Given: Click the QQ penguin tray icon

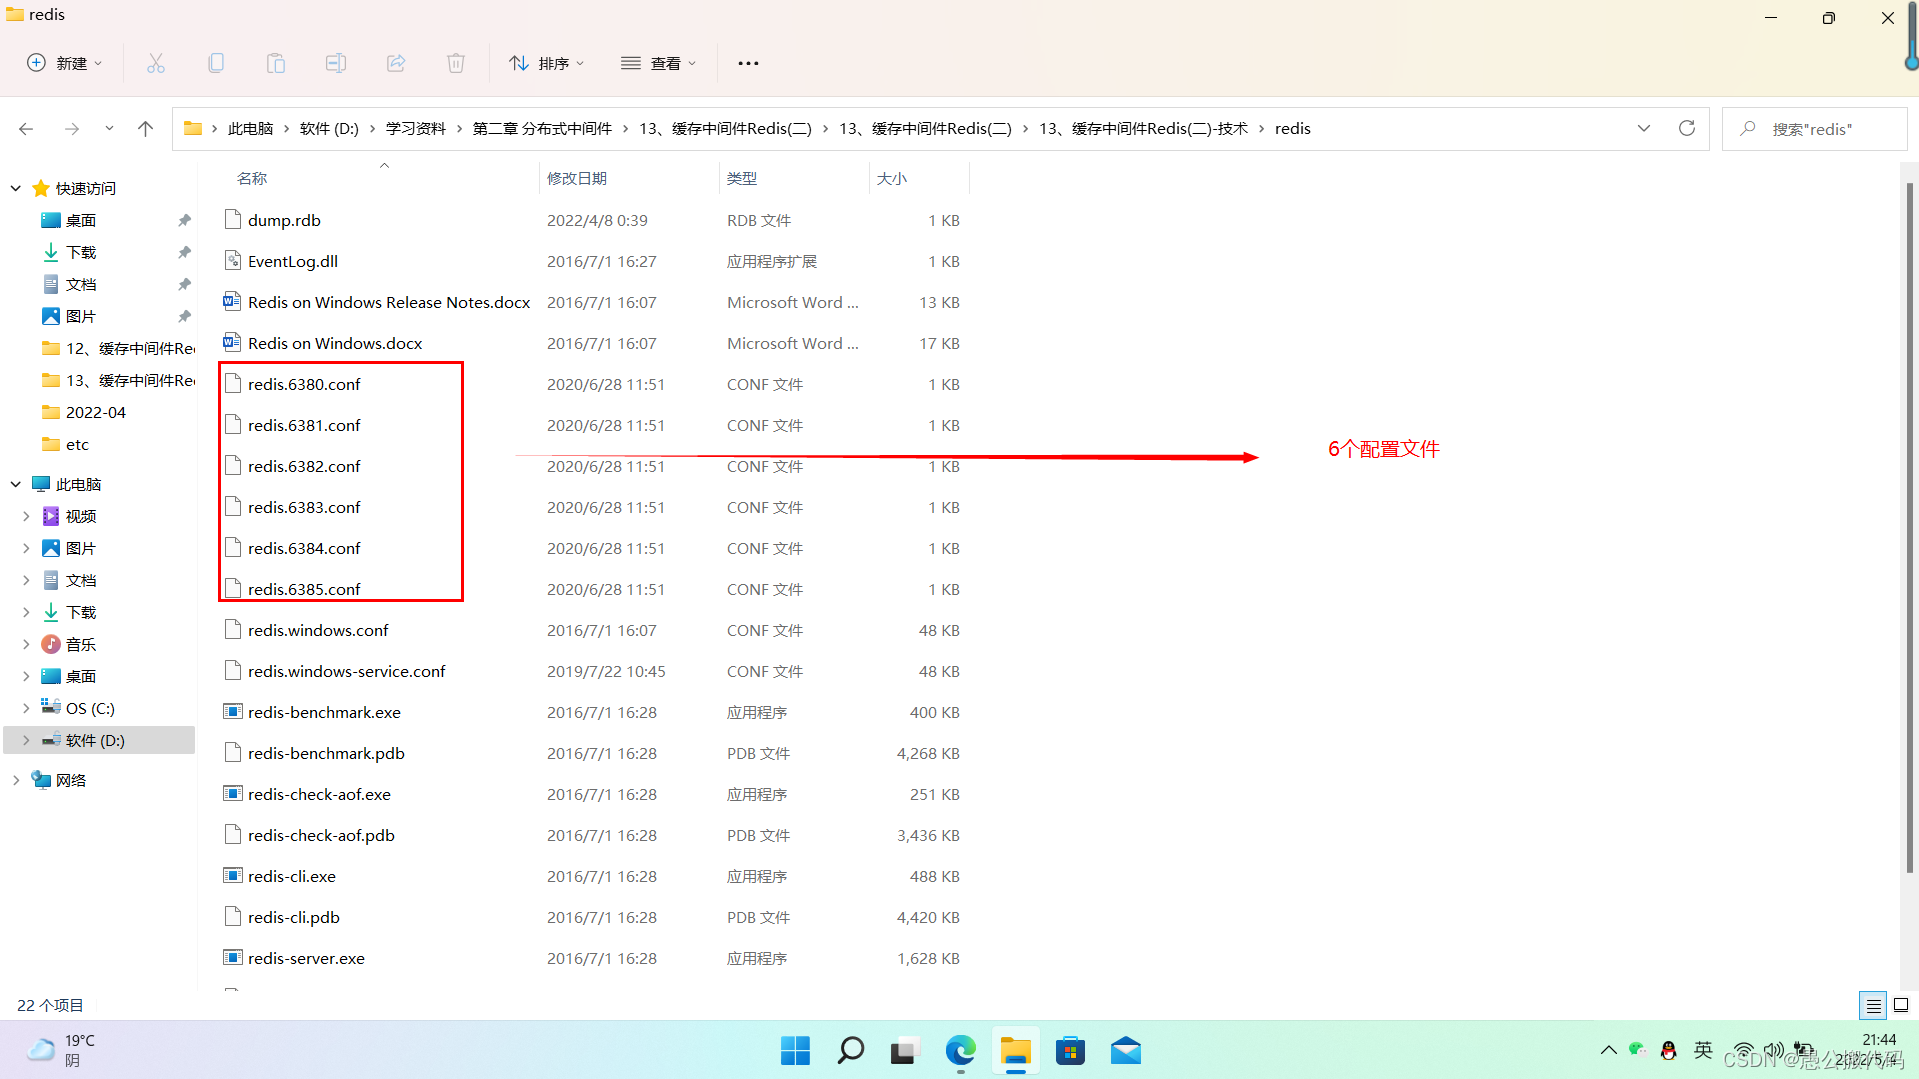Looking at the screenshot, I should tap(1668, 1050).
